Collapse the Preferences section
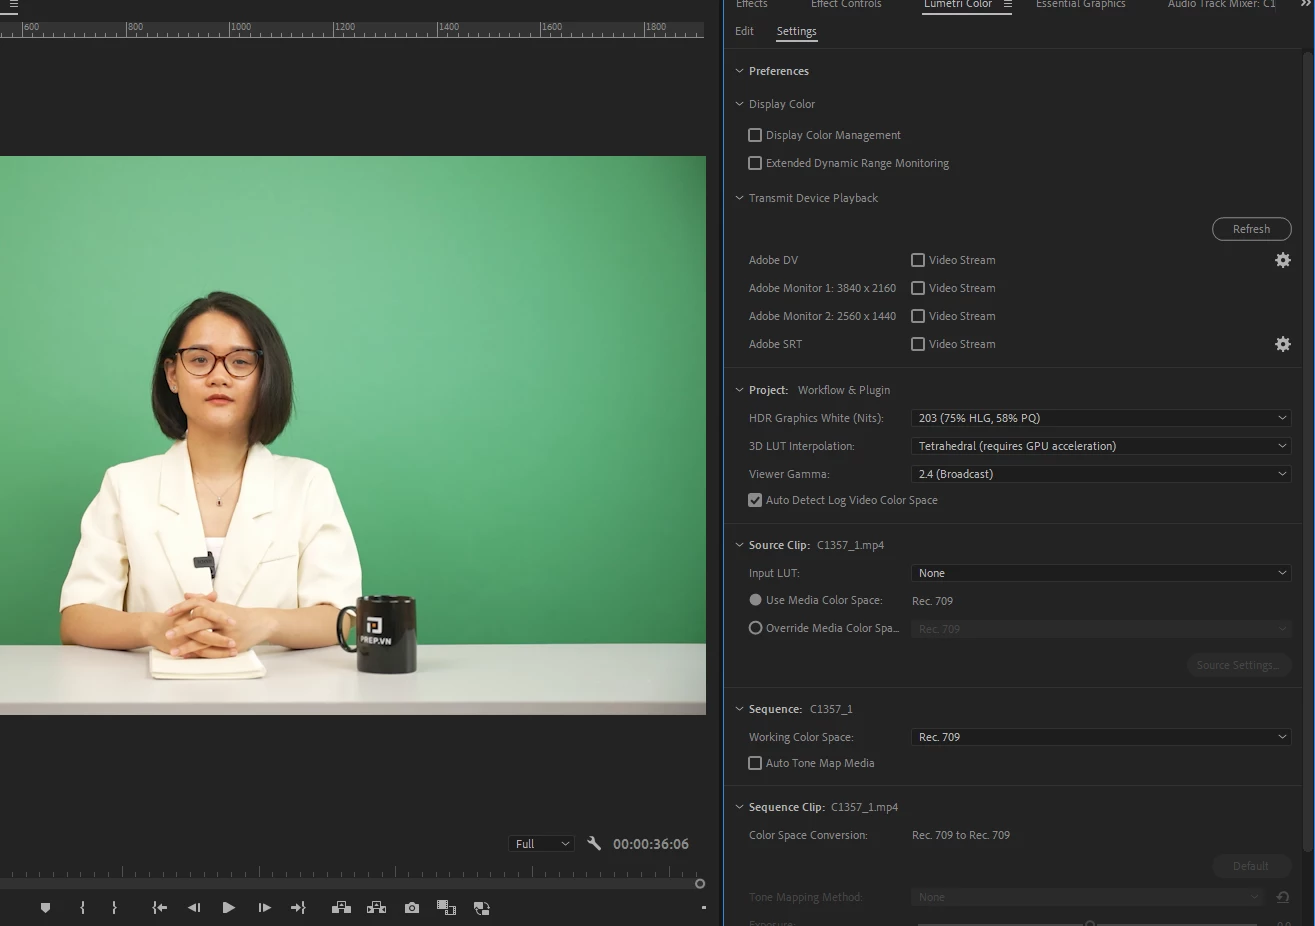The width and height of the screenshot is (1315, 926). (x=740, y=71)
